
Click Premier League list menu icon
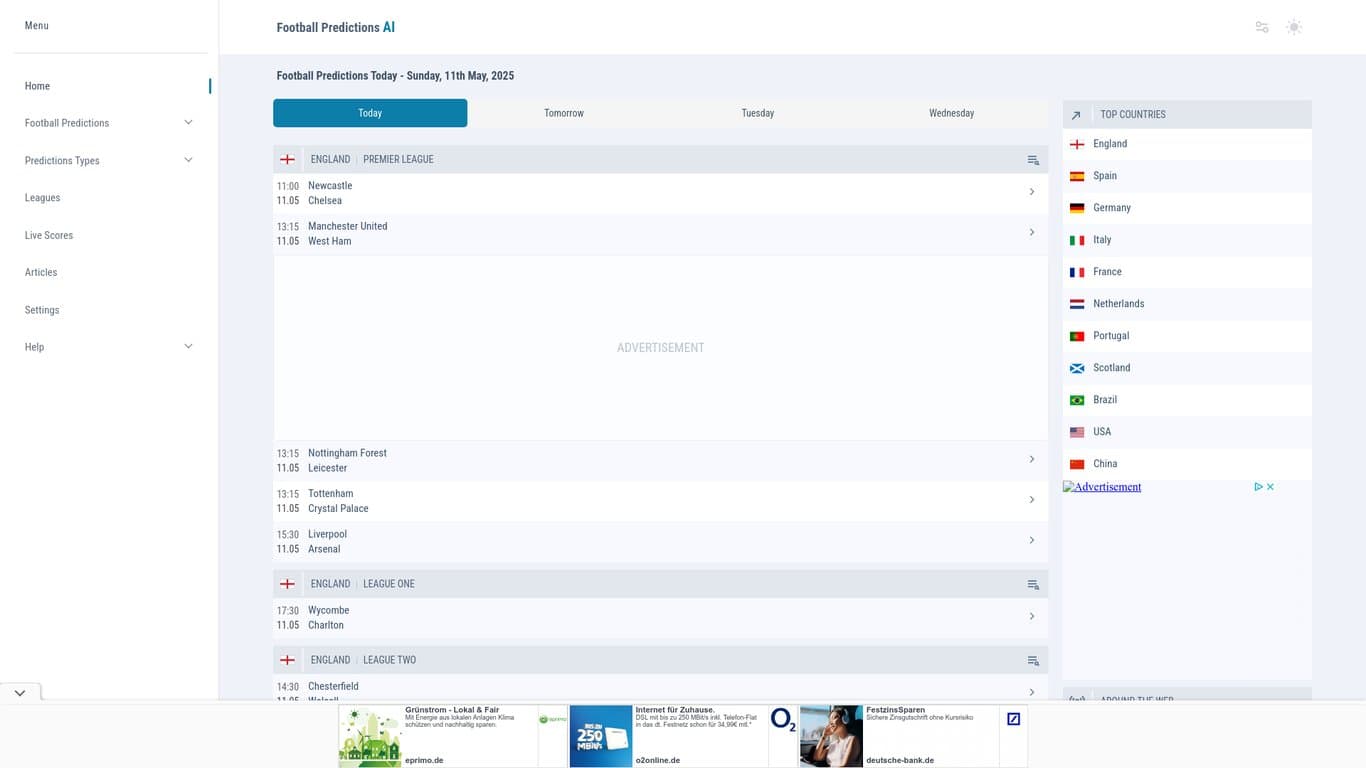click(1033, 160)
